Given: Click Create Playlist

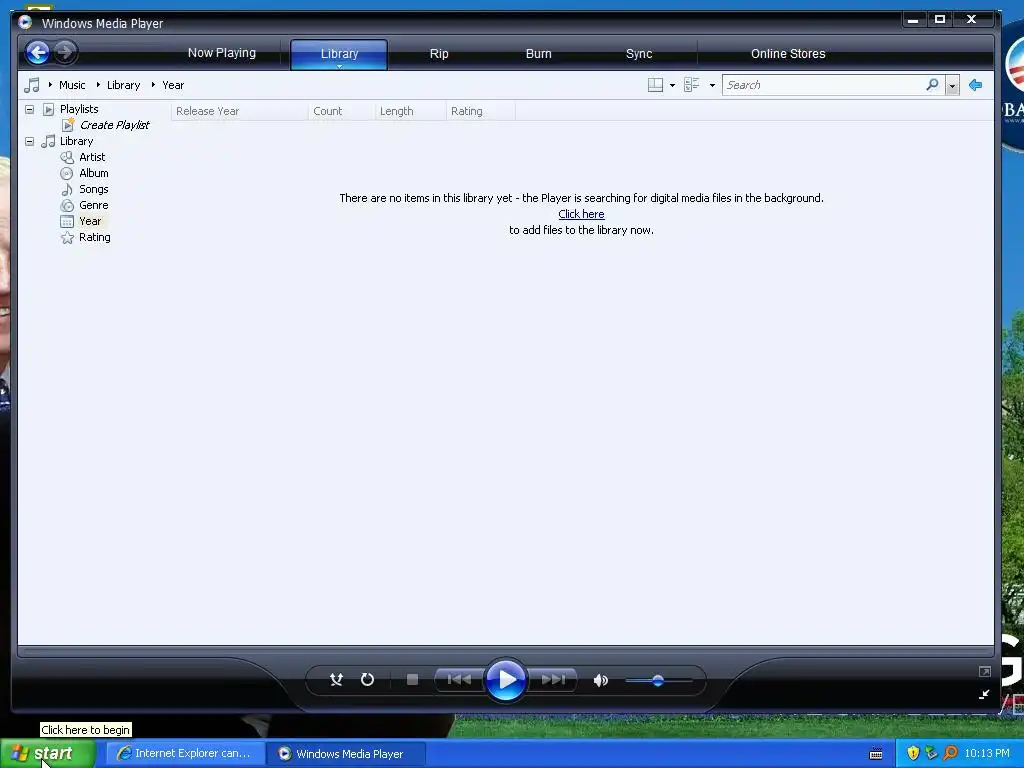Looking at the screenshot, I should coord(114,125).
